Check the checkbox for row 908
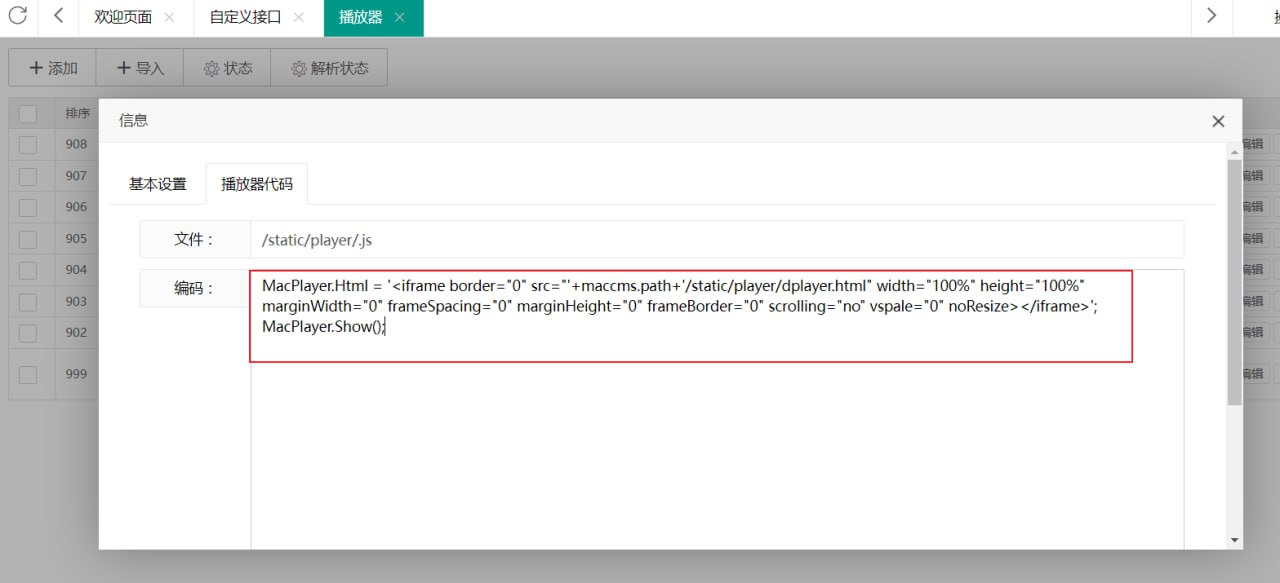The width and height of the screenshot is (1280, 583). [28, 144]
